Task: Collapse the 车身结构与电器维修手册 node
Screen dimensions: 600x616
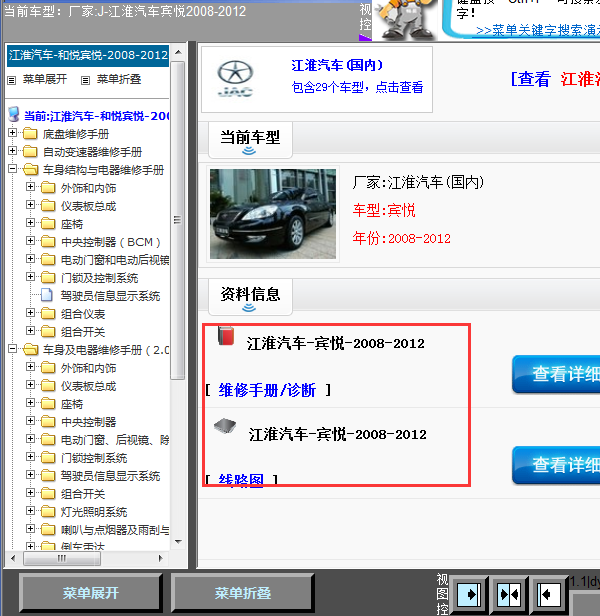Action: coord(12,169)
